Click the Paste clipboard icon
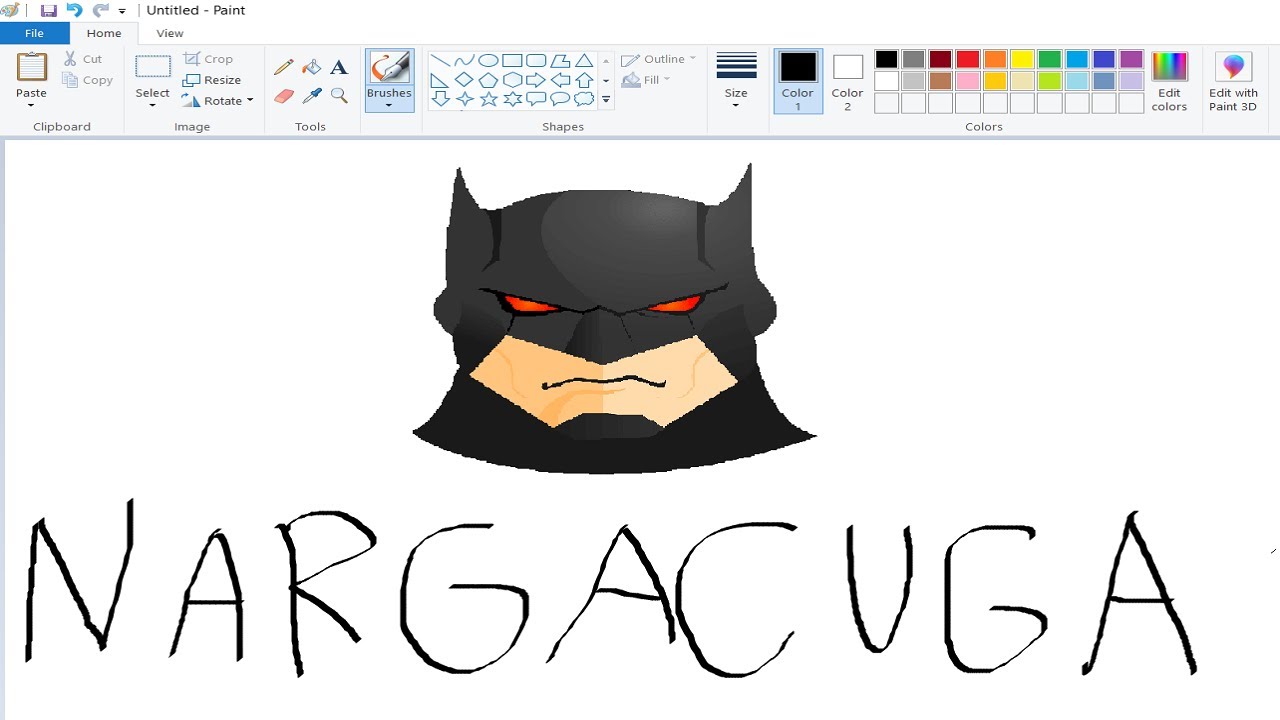 pos(32,67)
